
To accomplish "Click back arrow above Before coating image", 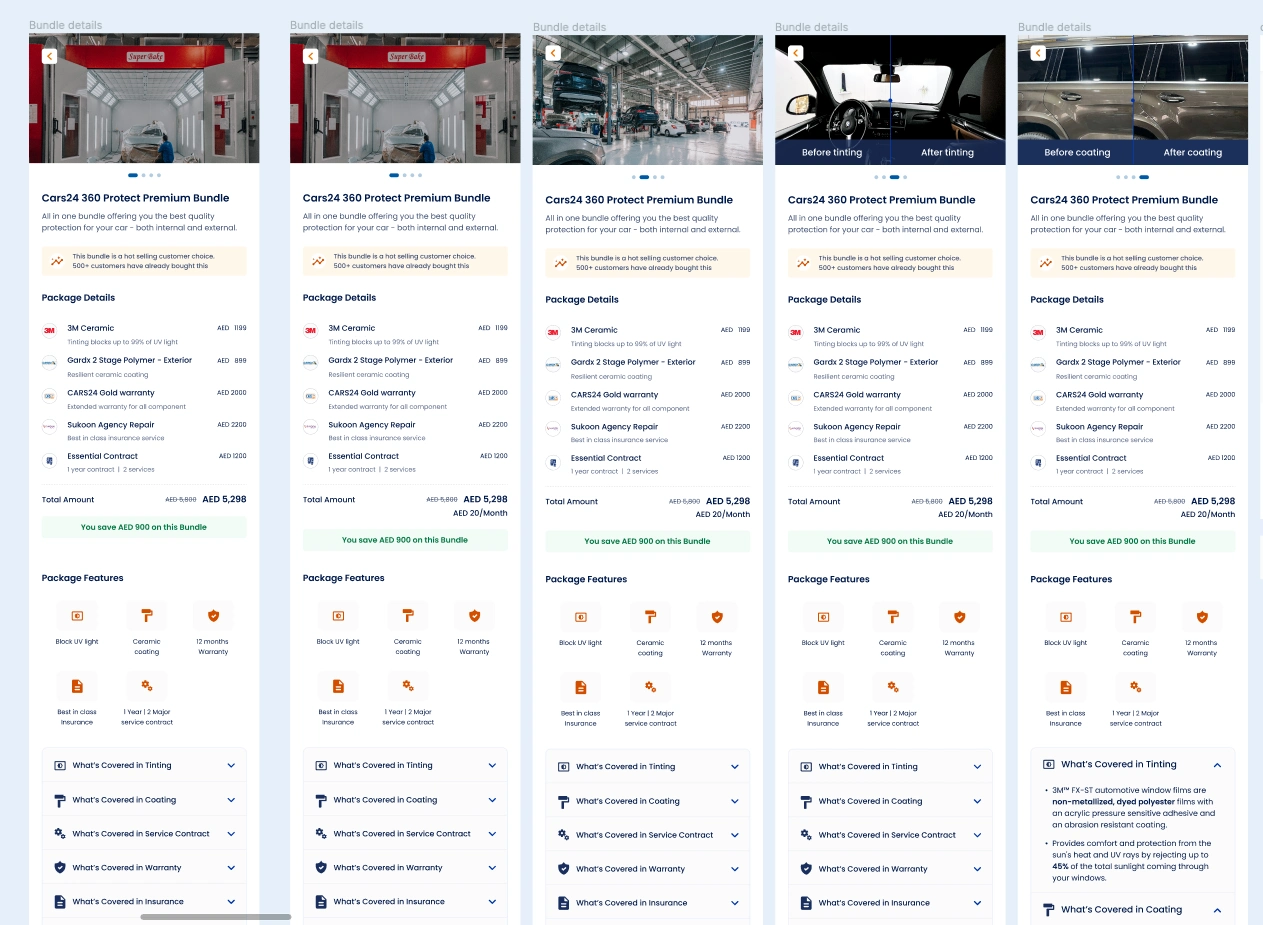I will click(1038, 53).
